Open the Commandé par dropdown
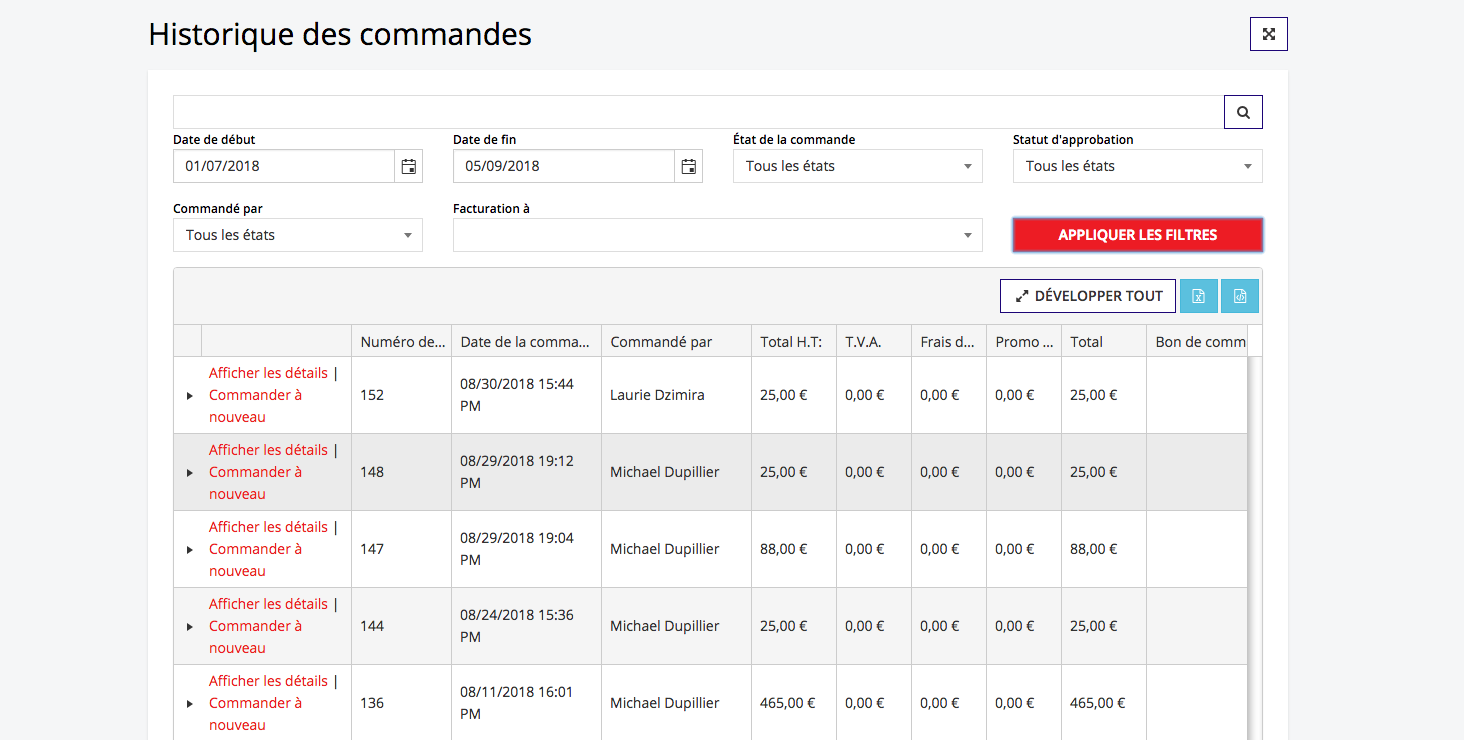 [x=298, y=235]
